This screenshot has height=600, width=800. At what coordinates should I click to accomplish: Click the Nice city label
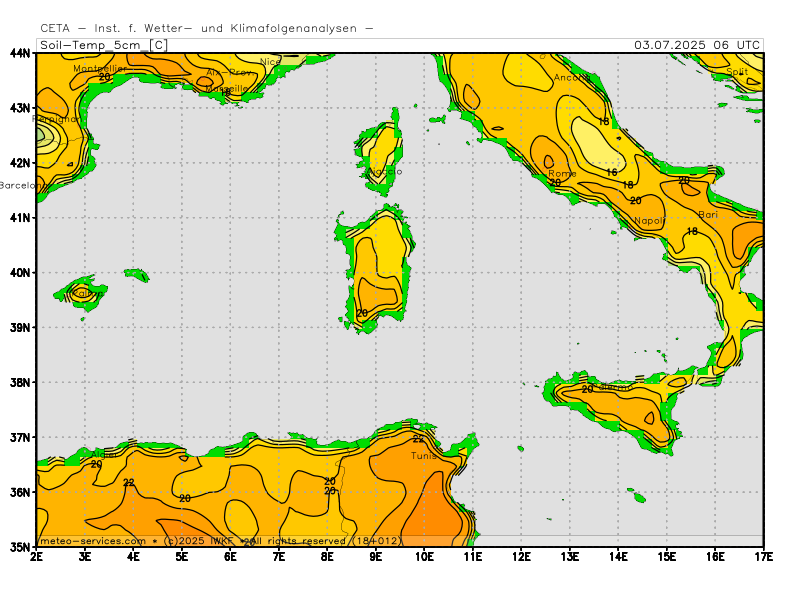click(270, 62)
